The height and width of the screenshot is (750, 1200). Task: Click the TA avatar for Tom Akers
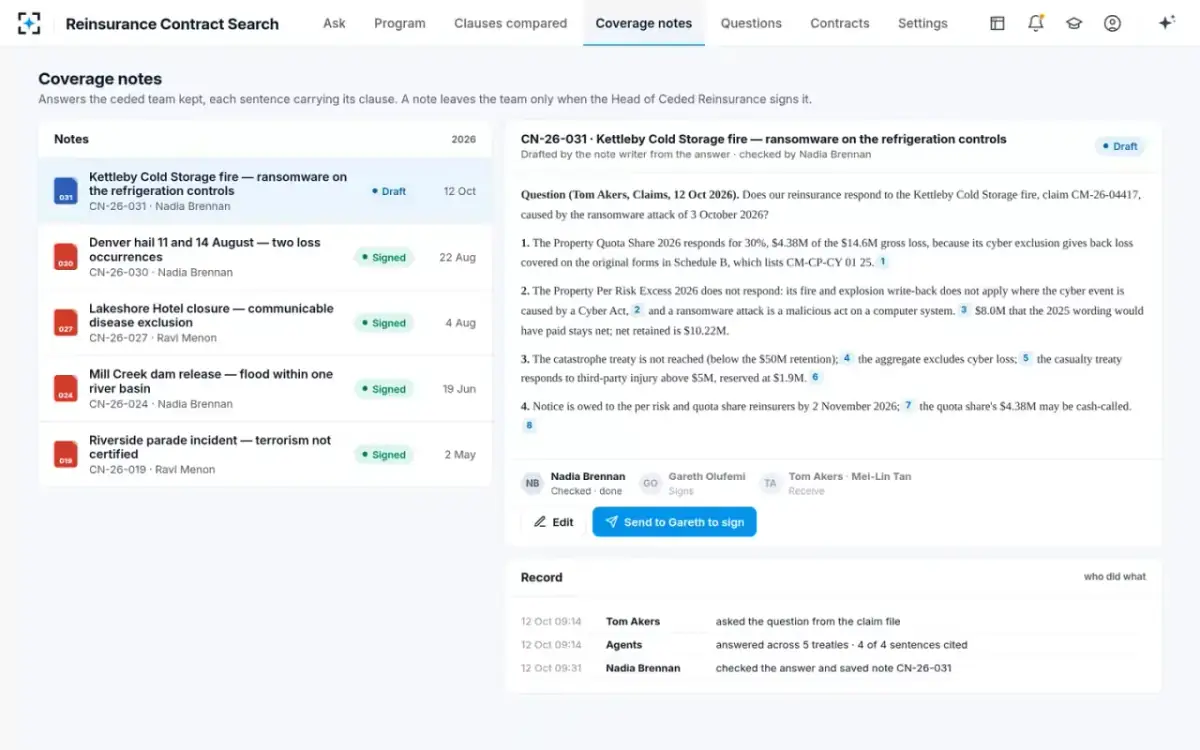[771, 483]
